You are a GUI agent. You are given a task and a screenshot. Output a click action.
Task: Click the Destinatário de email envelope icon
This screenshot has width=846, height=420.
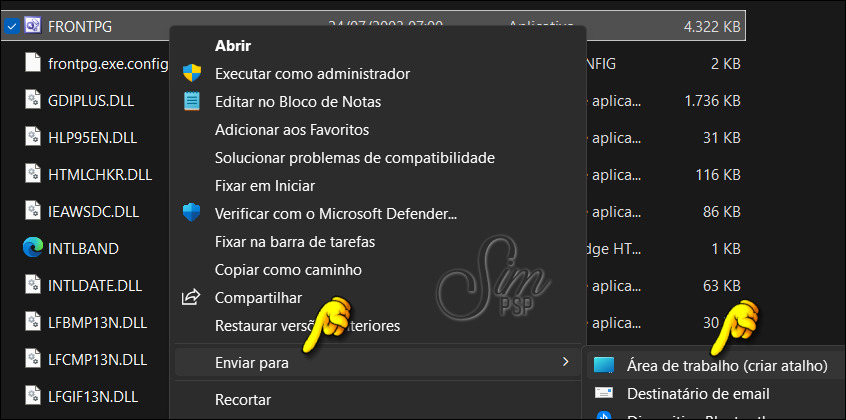(x=604, y=394)
